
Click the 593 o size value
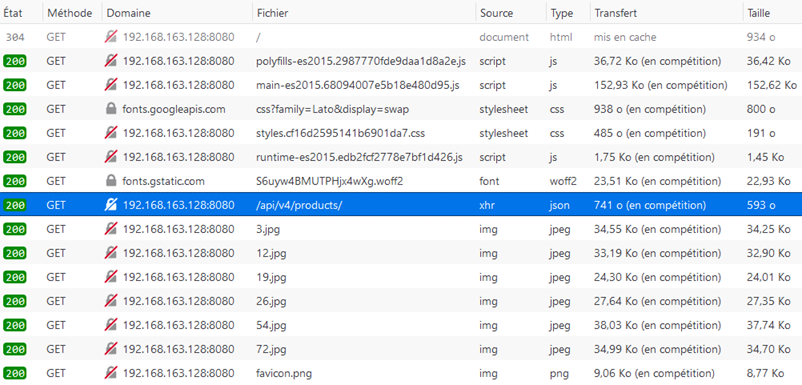[x=761, y=205]
